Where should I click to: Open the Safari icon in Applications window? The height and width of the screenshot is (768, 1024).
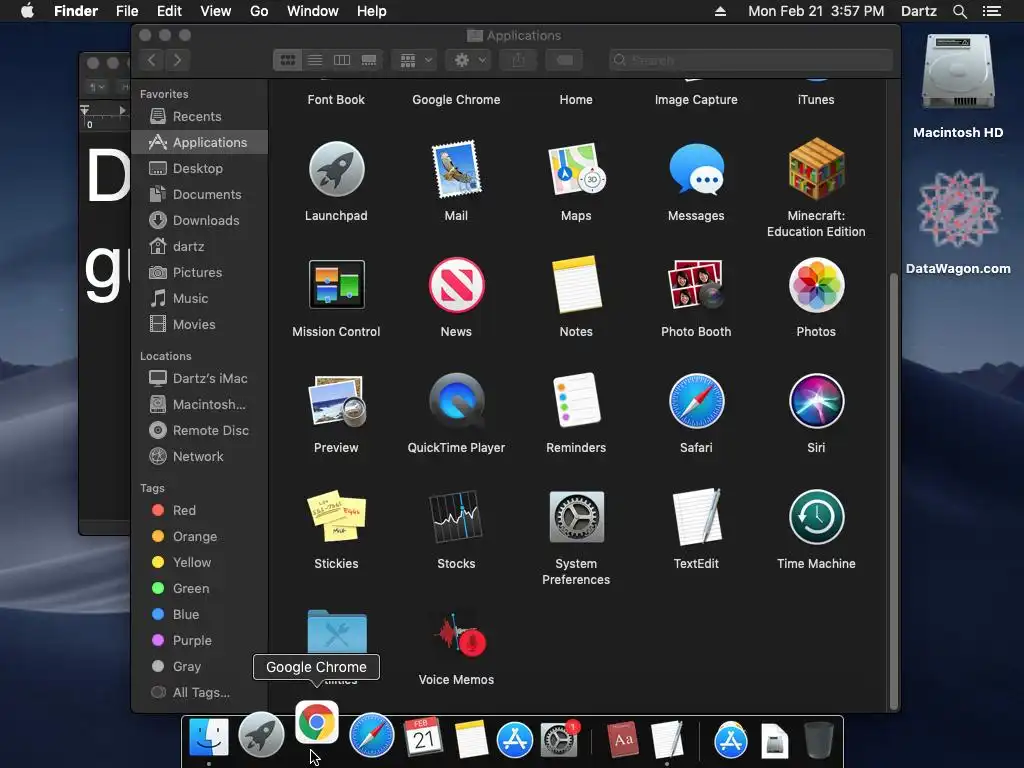[x=696, y=401]
